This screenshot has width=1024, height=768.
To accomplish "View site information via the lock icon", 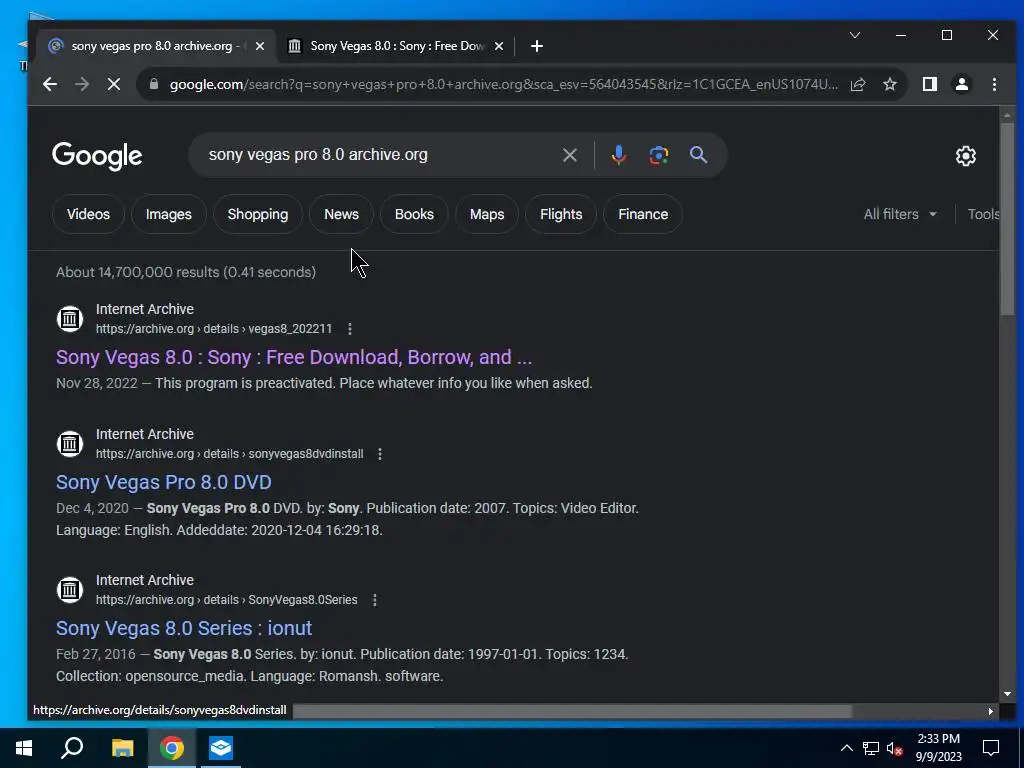I will click(x=154, y=84).
